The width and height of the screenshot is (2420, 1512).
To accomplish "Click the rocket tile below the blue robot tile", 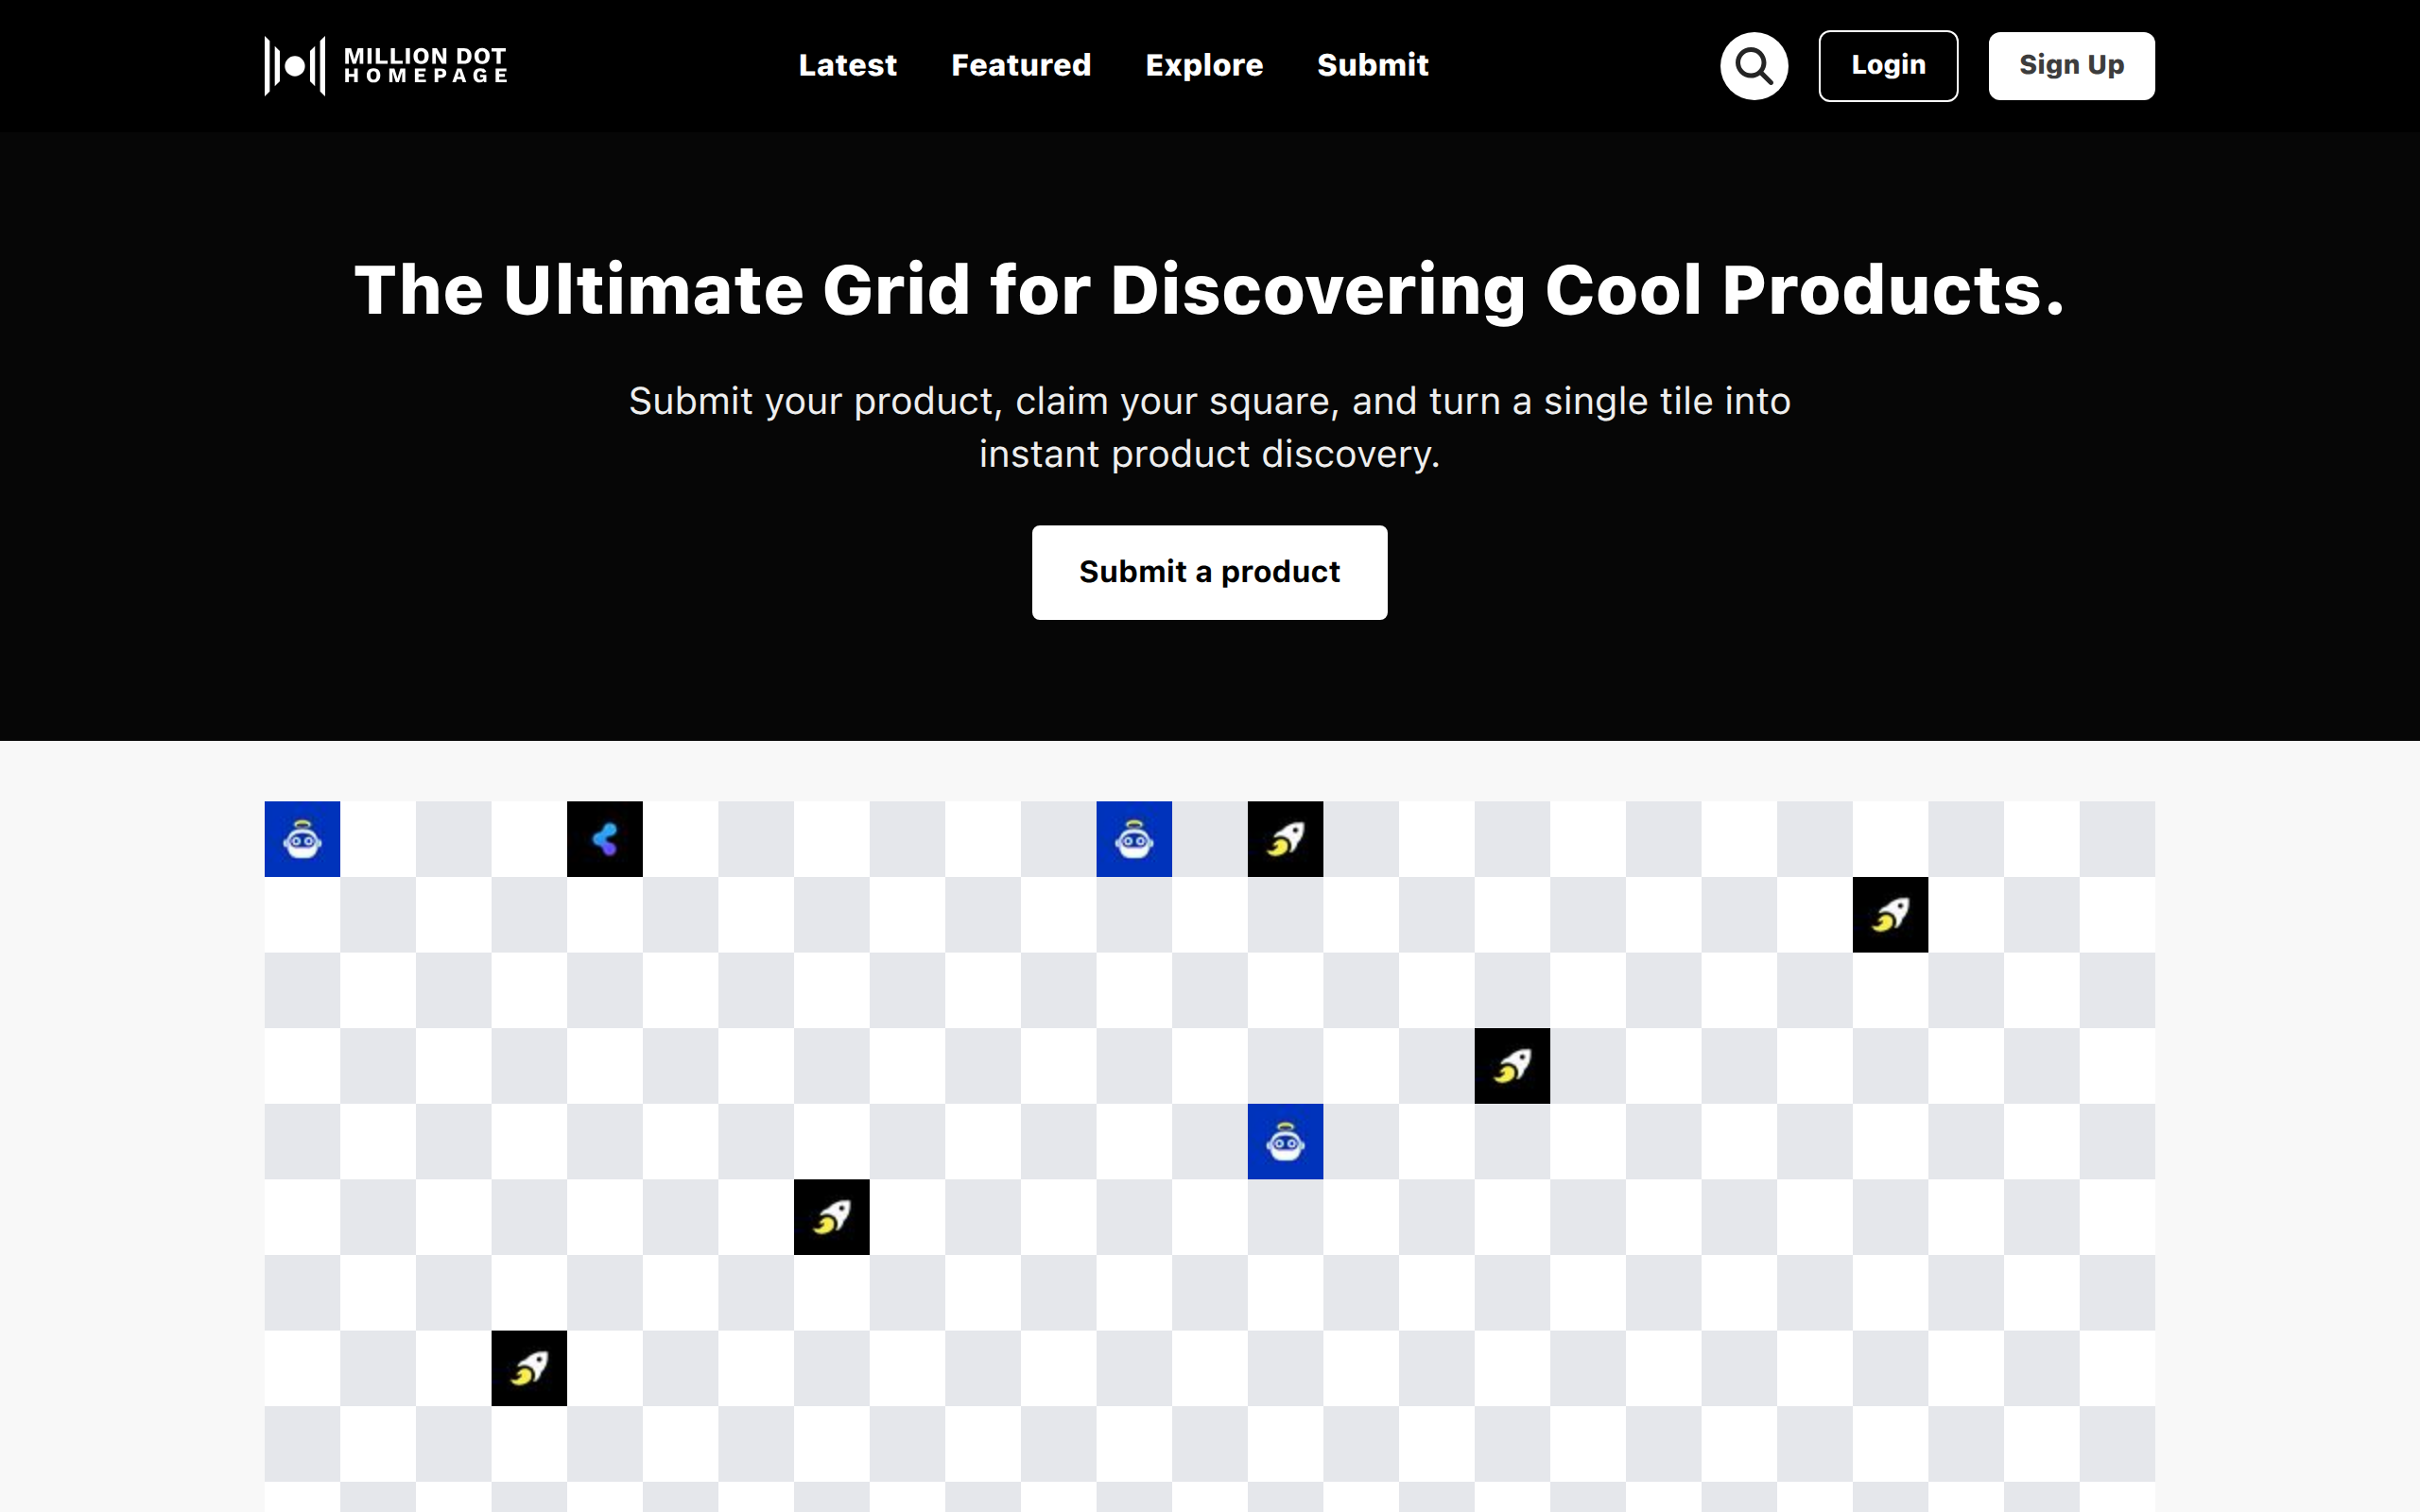I will 831,1217.
